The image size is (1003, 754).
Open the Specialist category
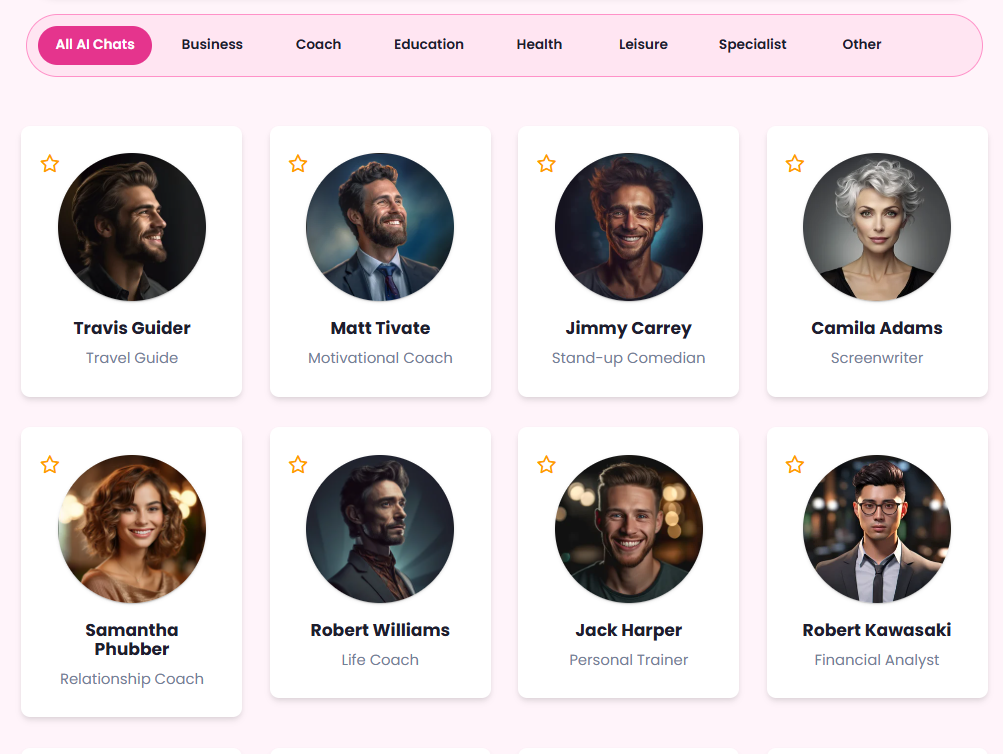pos(752,45)
